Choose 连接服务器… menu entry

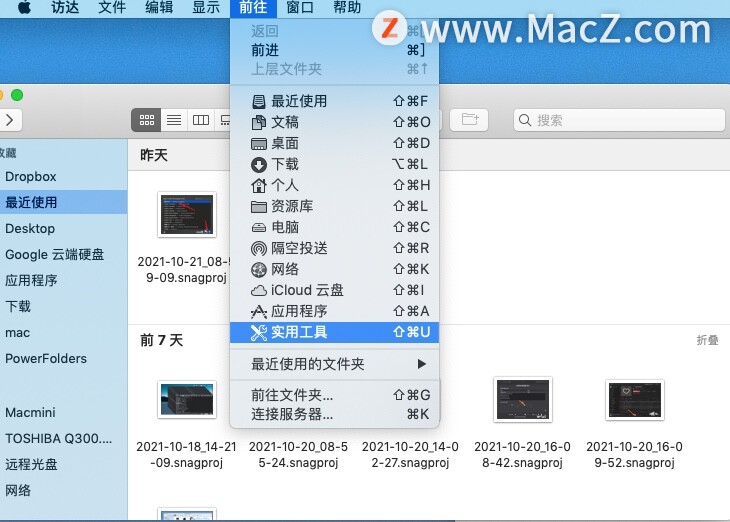(334, 414)
